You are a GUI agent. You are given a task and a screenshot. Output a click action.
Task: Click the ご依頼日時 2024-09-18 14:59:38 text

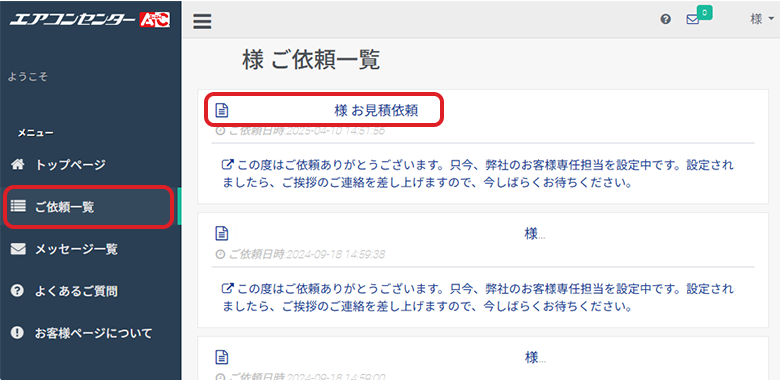pyautogui.click(x=306, y=255)
